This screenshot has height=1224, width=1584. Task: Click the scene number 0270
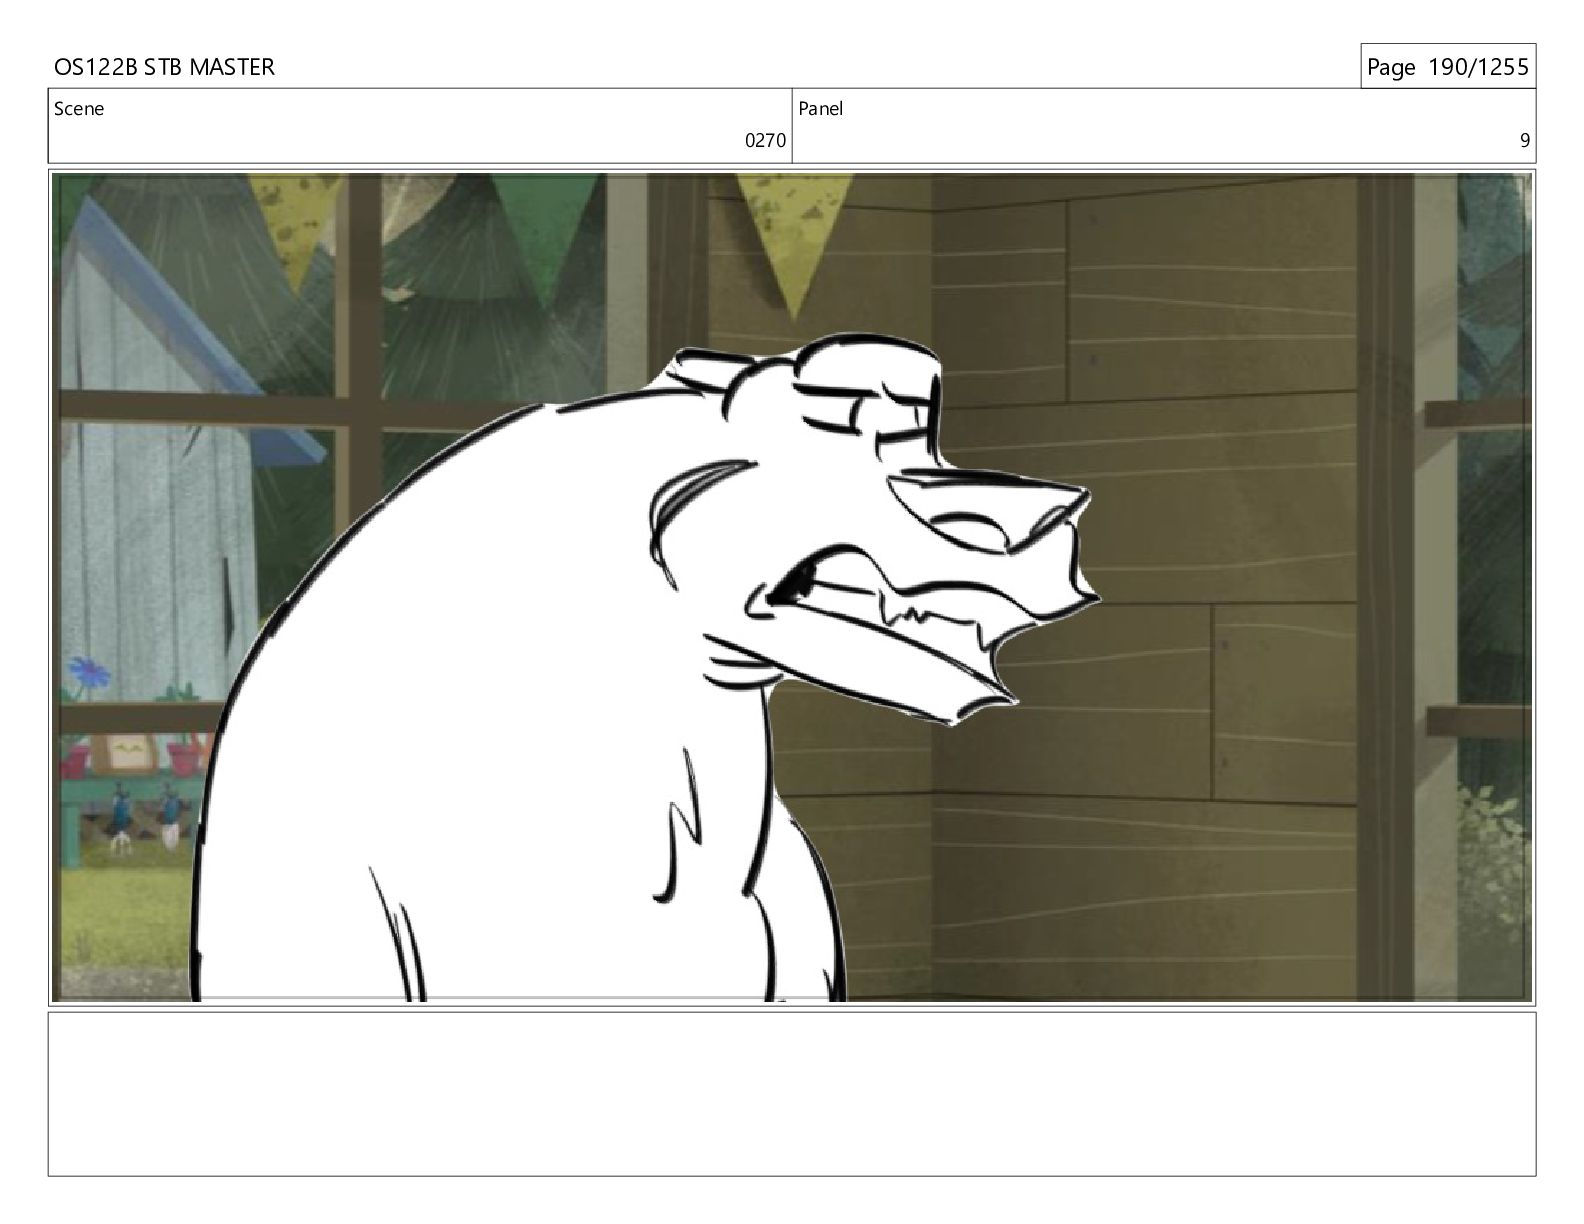click(765, 141)
